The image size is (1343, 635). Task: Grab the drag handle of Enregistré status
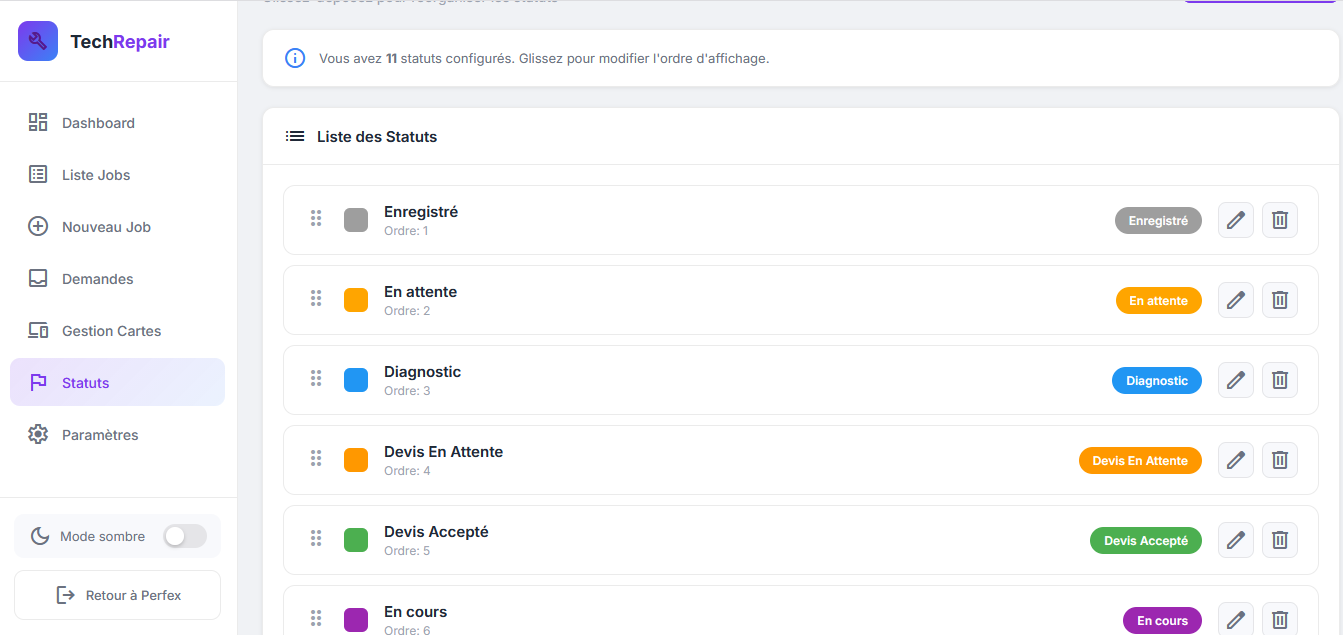316,217
